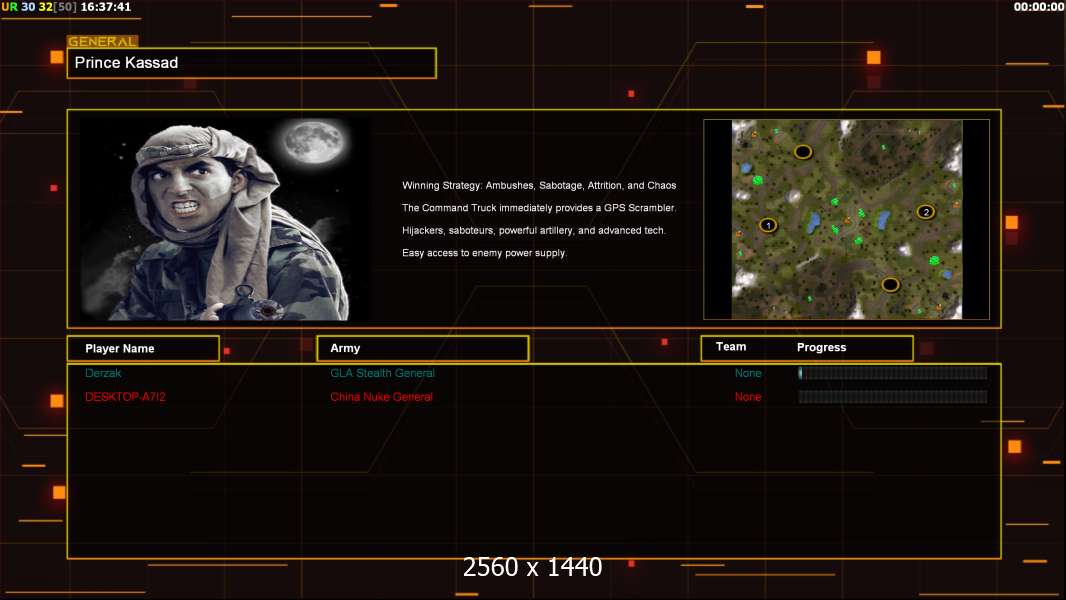Click the Team column header

[x=731, y=347]
